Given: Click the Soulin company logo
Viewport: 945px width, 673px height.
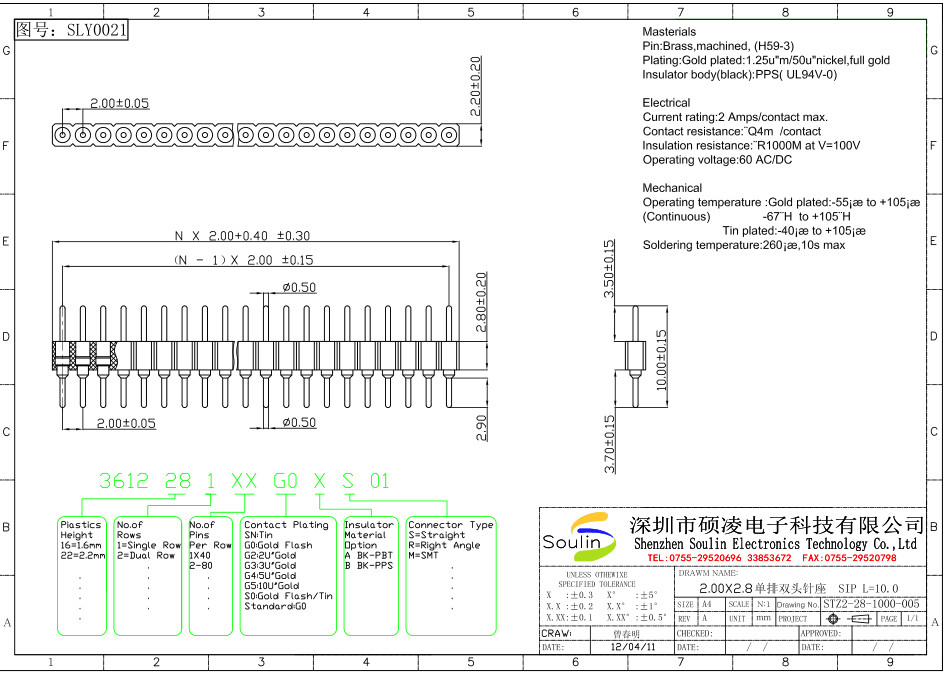Looking at the screenshot, I should pyautogui.click(x=580, y=536).
